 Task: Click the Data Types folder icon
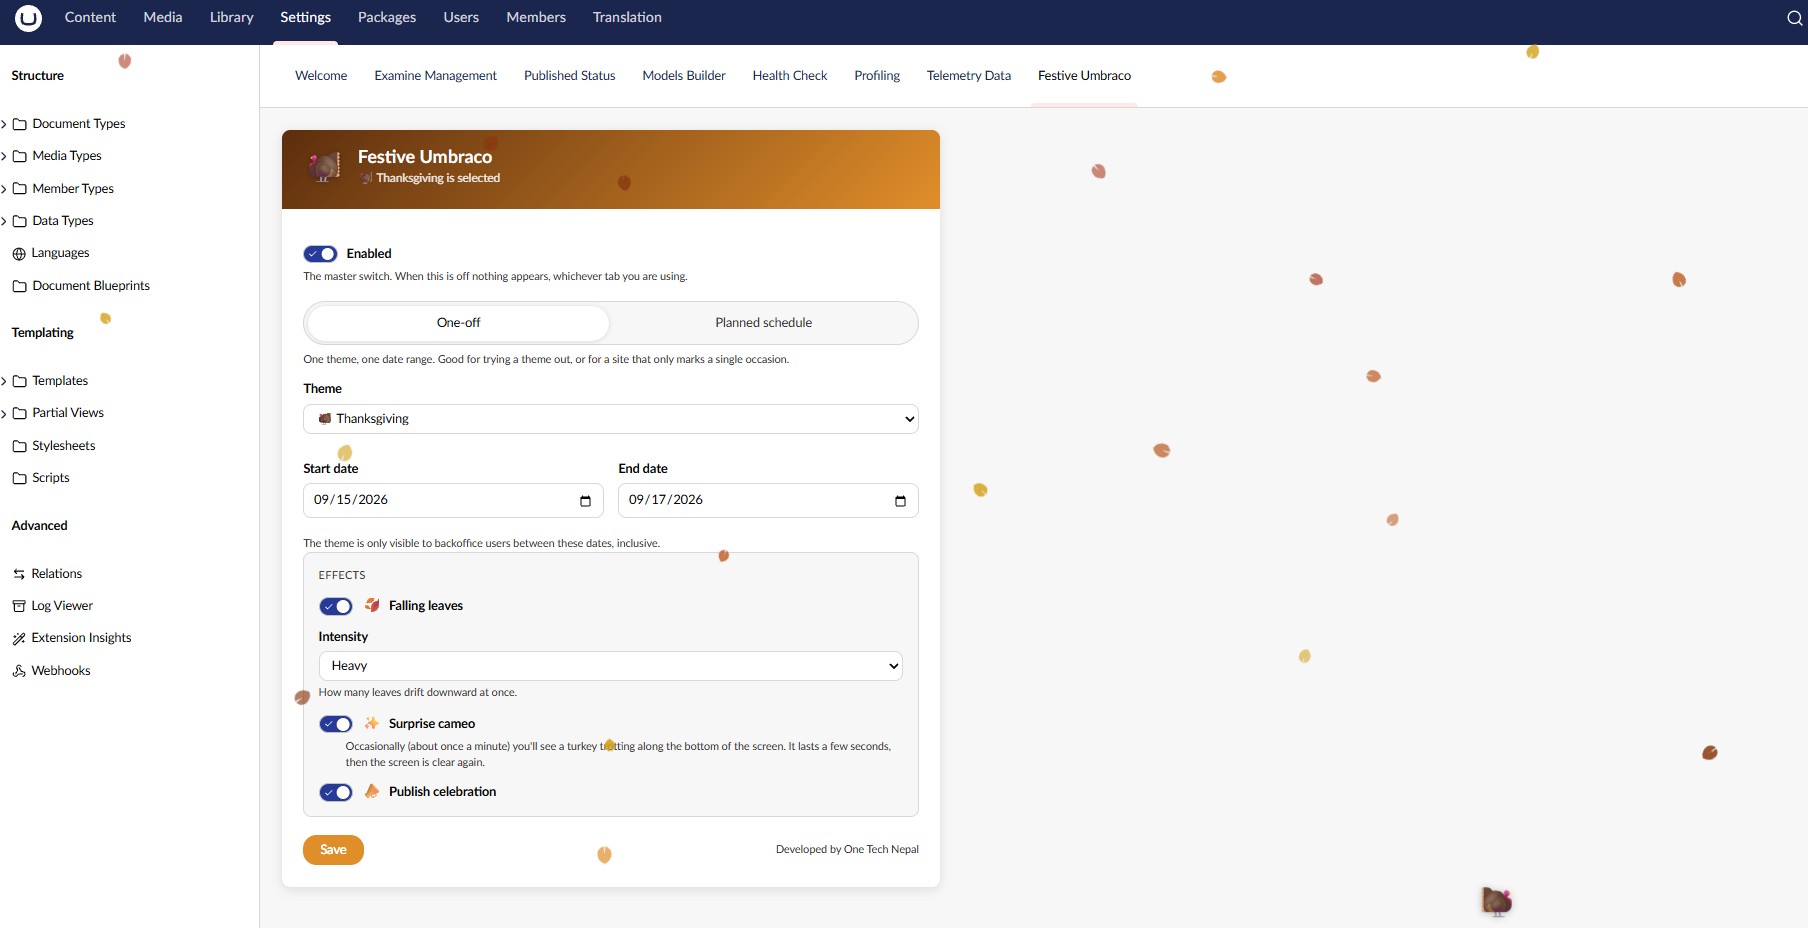(x=19, y=221)
